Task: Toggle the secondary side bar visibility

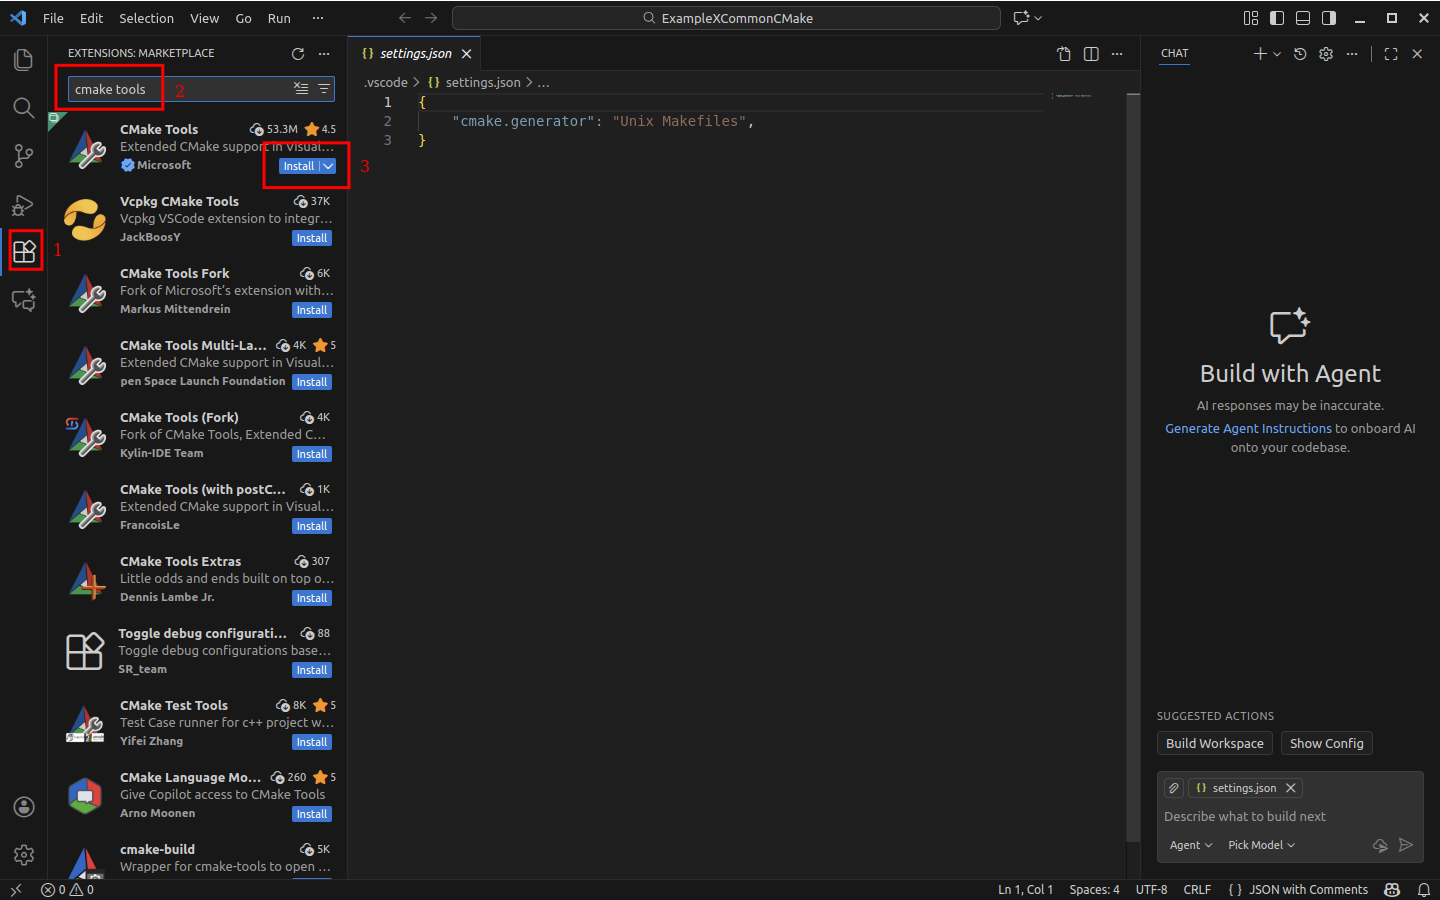Action: click(1329, 18)
